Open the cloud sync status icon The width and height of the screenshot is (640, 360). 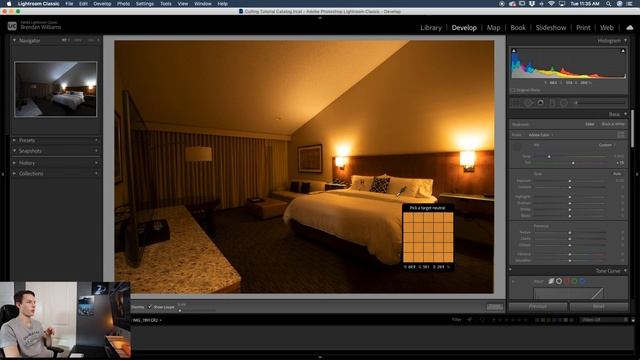pos(630,27)
